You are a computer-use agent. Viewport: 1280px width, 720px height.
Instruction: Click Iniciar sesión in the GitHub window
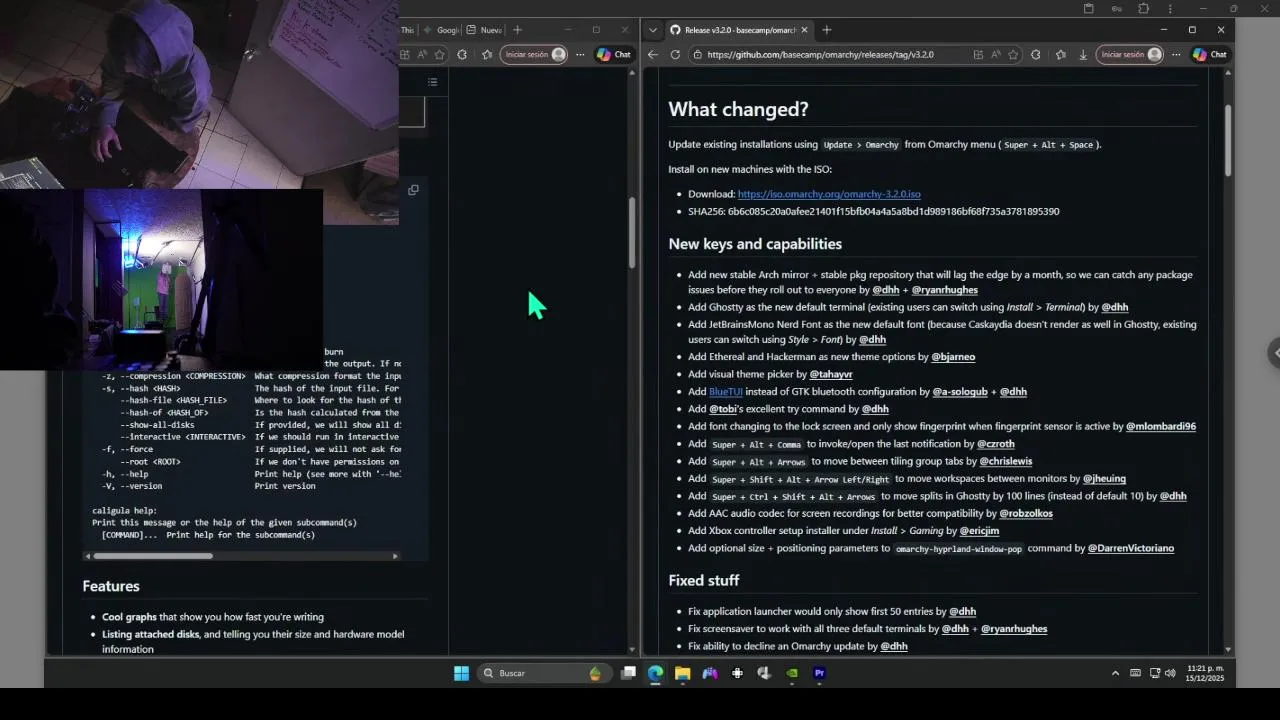(x=1130, y=55)
